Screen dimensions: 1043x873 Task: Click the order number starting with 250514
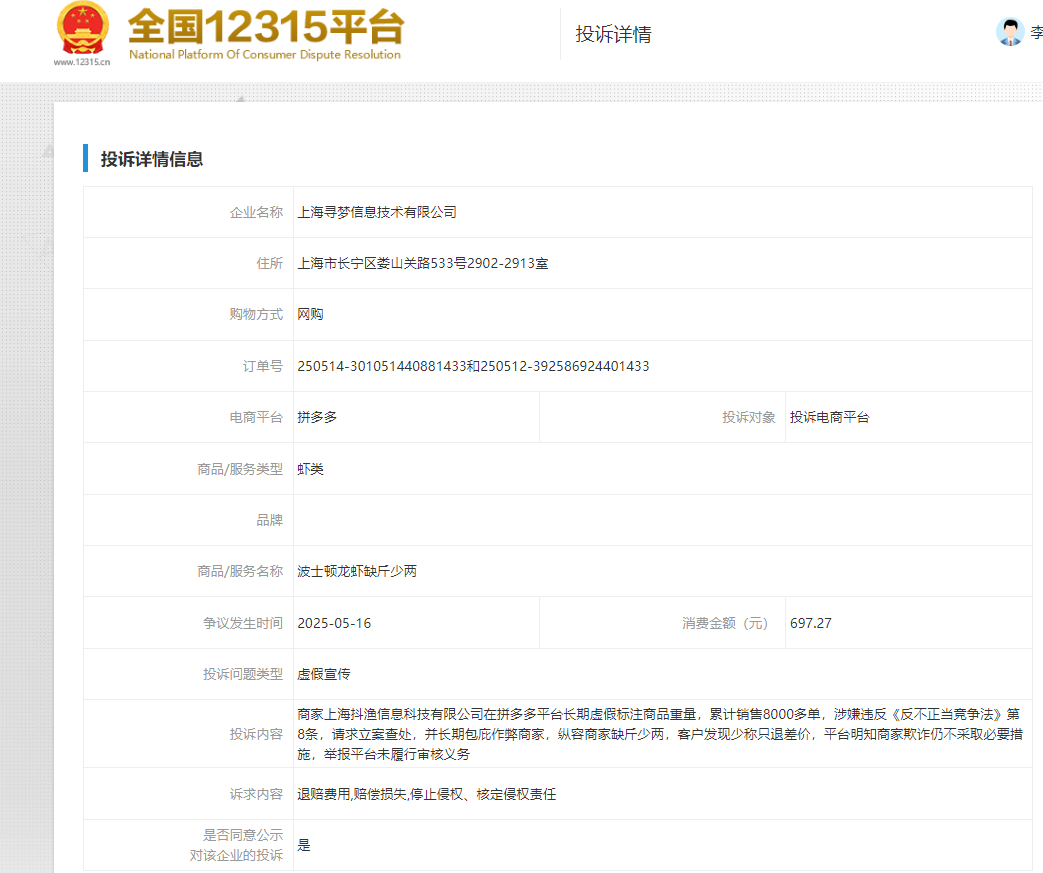[x=473, y=366]
